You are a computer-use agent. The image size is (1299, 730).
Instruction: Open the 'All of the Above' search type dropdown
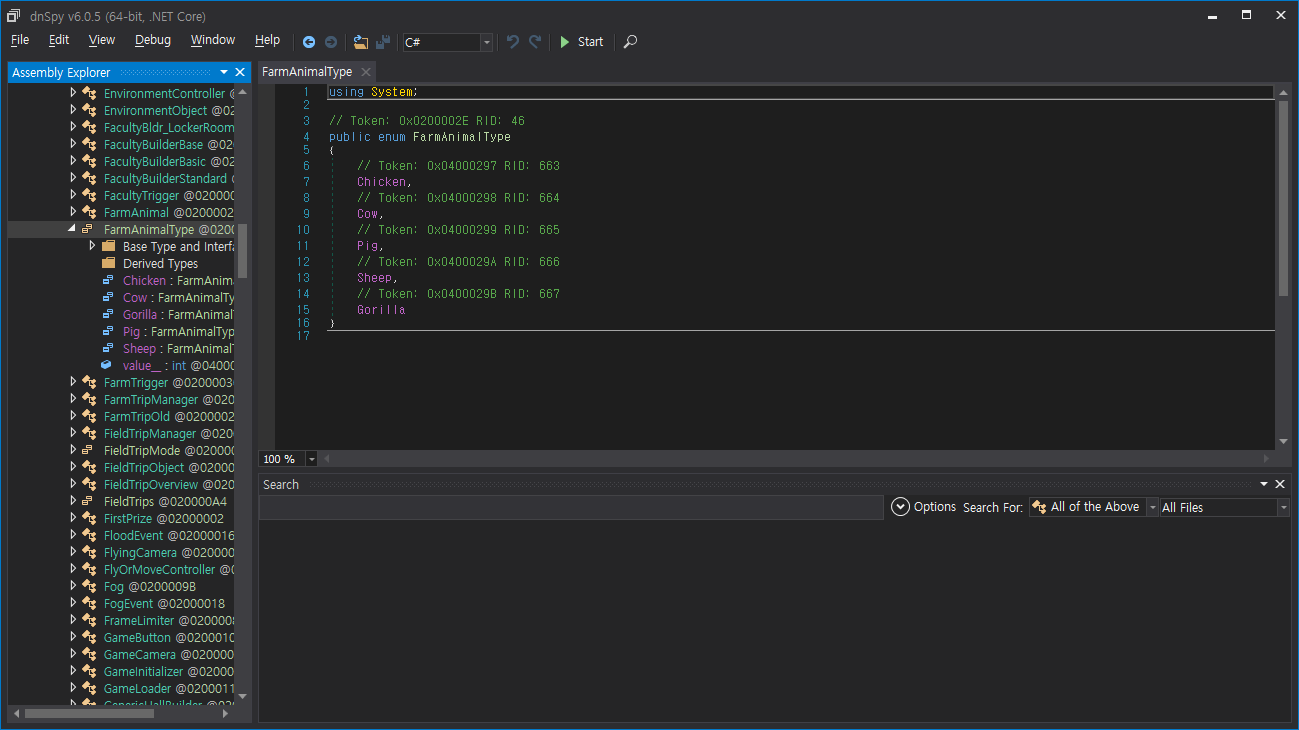pyautogui.click(x=1152, y=508)
